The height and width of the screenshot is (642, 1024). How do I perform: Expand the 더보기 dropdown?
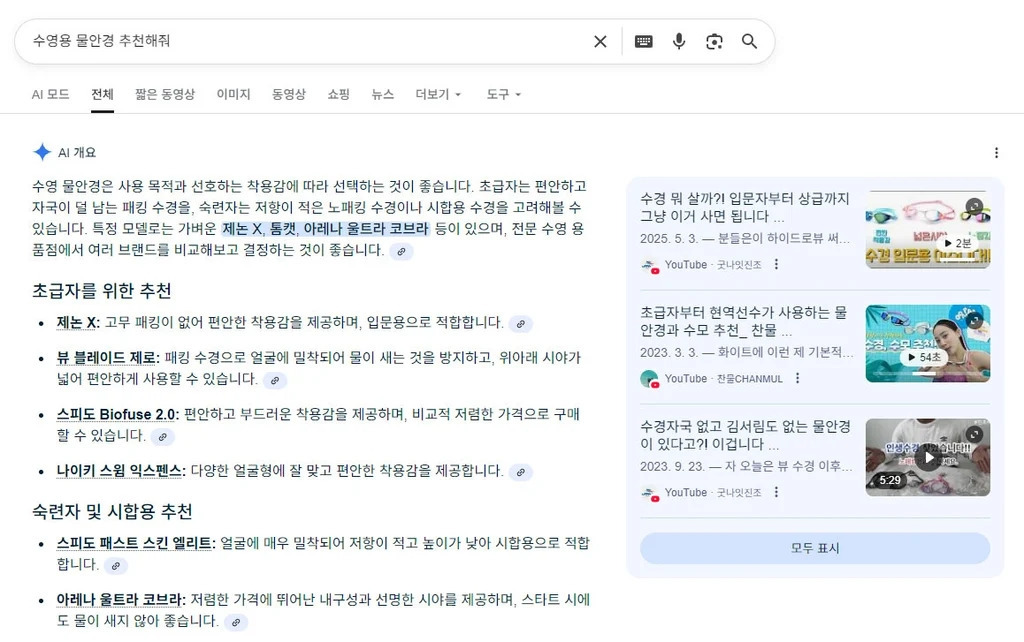(437, 94)
